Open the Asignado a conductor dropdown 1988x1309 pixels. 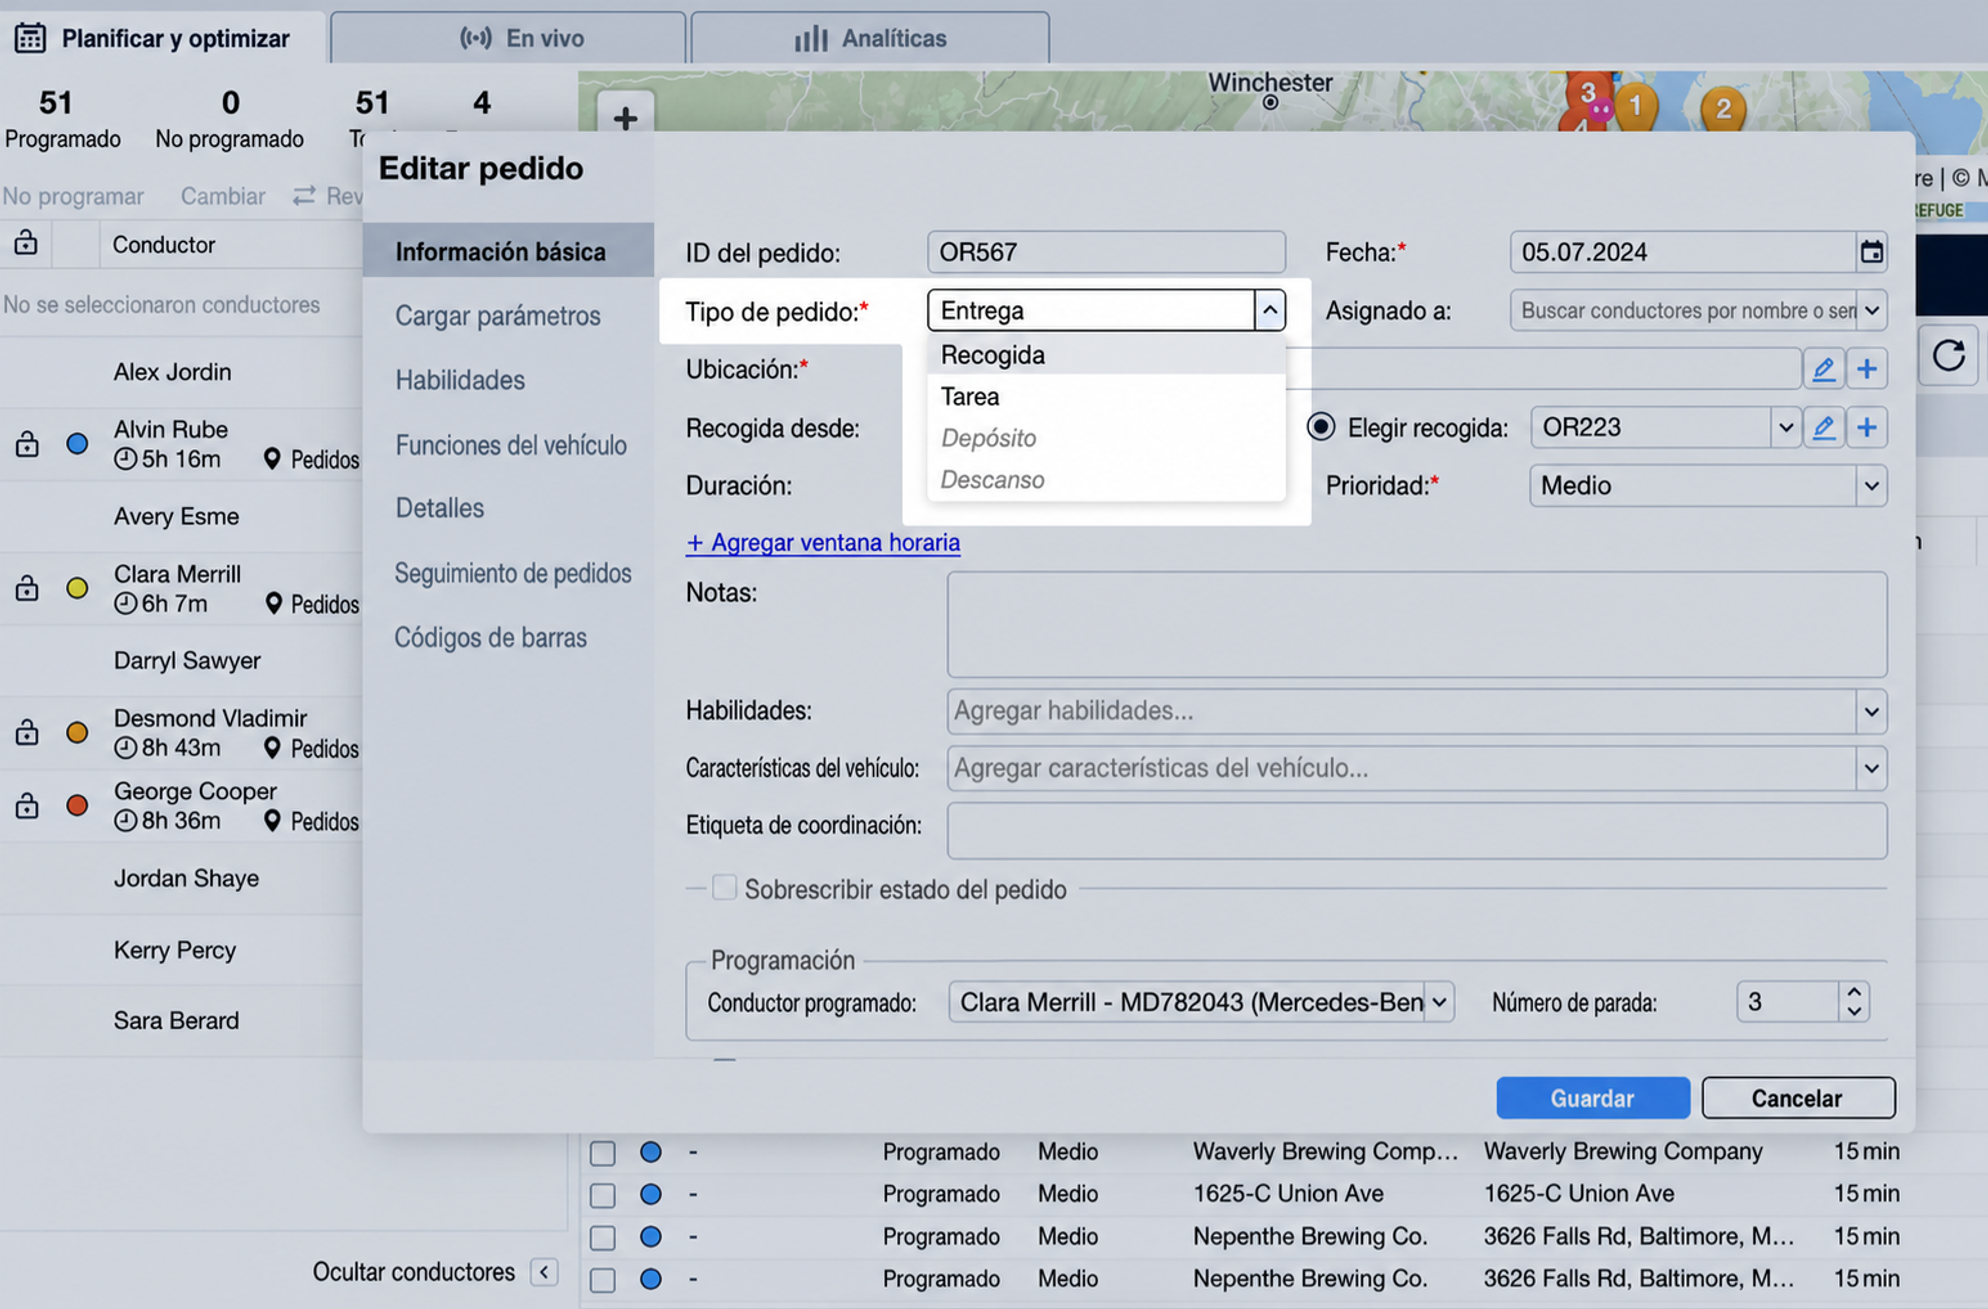(x=1871, y=310)
